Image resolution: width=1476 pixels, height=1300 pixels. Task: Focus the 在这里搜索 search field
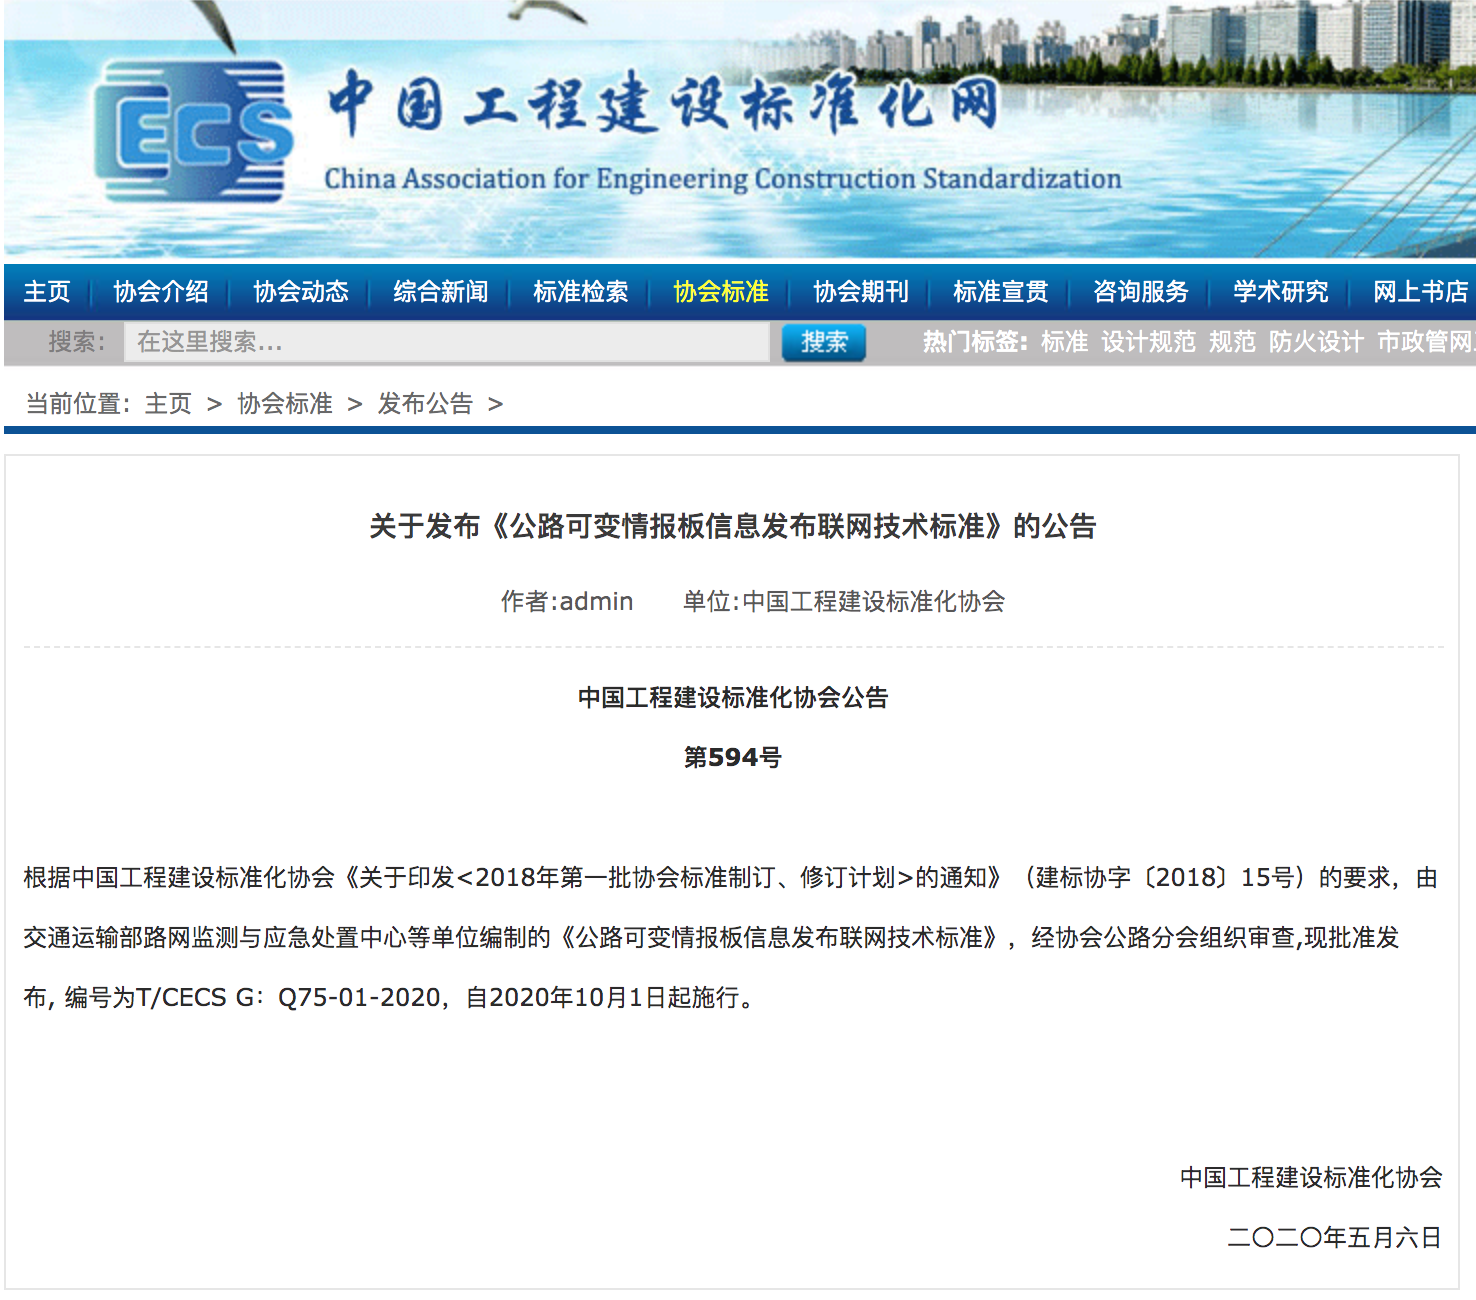446,342
